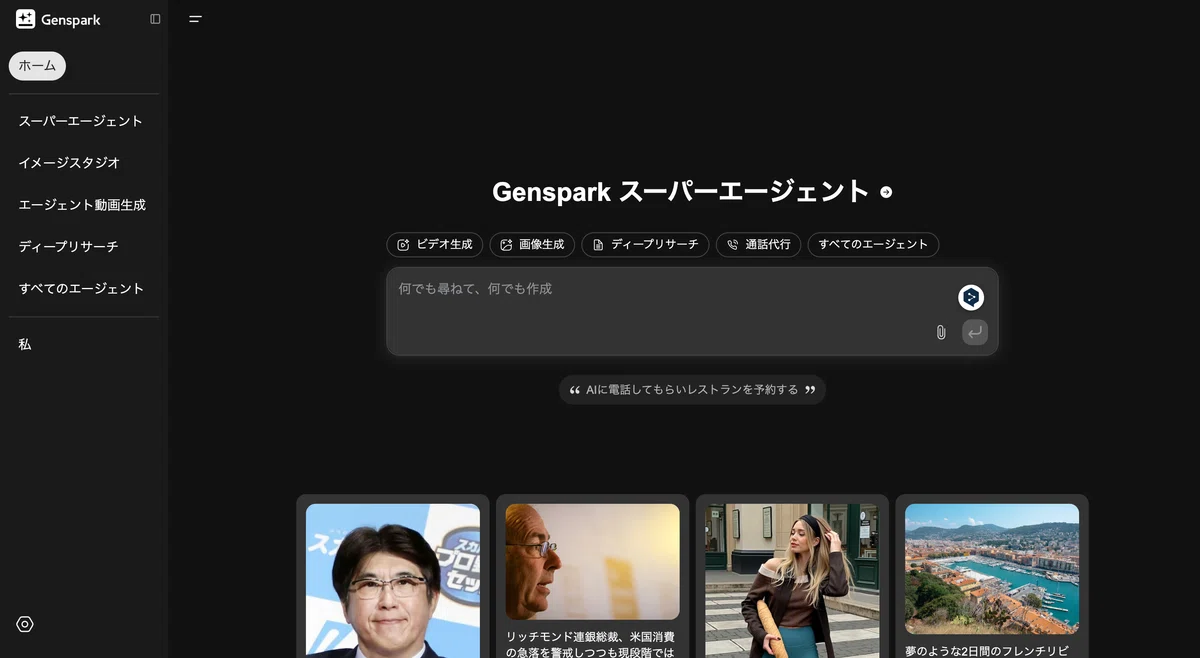This screenshot has height=658, width=1200.
Task: Click the headline リッチモンド連銀総裁、米国消費
Action: [x=591, y=637]
